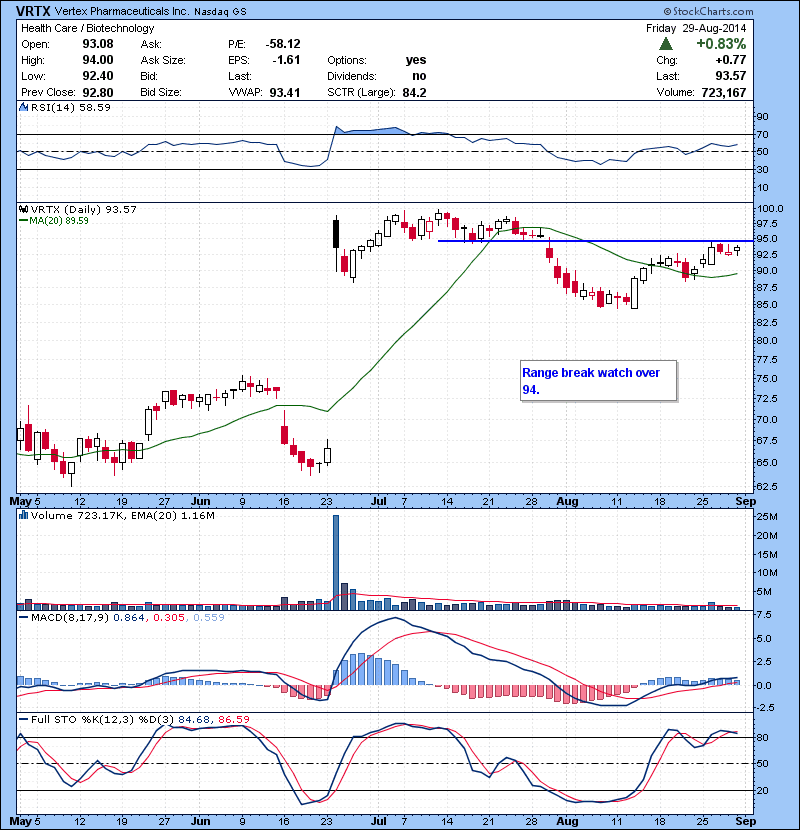Click the 100.0 price axis label
800x830 pixels.
[x=770, y=209]
